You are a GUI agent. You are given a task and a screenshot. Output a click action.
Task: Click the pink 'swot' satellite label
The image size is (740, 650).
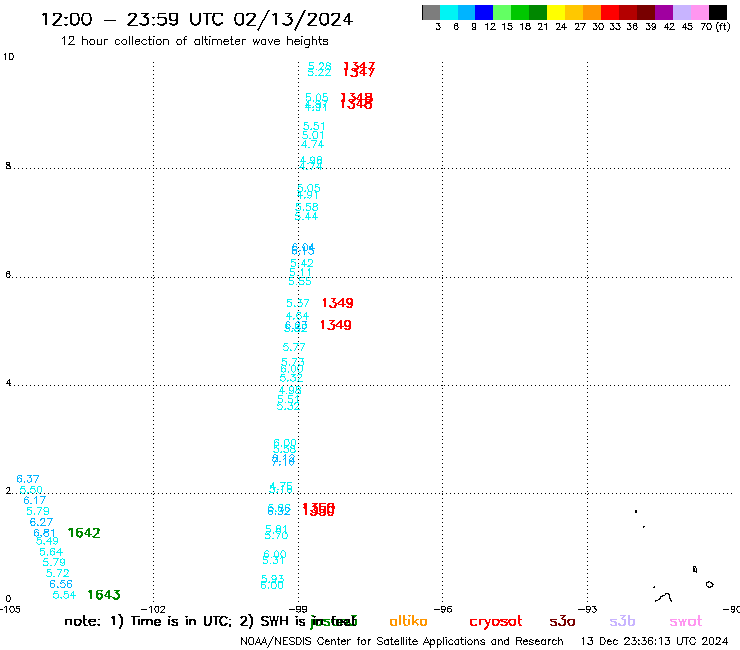(686, 622)
